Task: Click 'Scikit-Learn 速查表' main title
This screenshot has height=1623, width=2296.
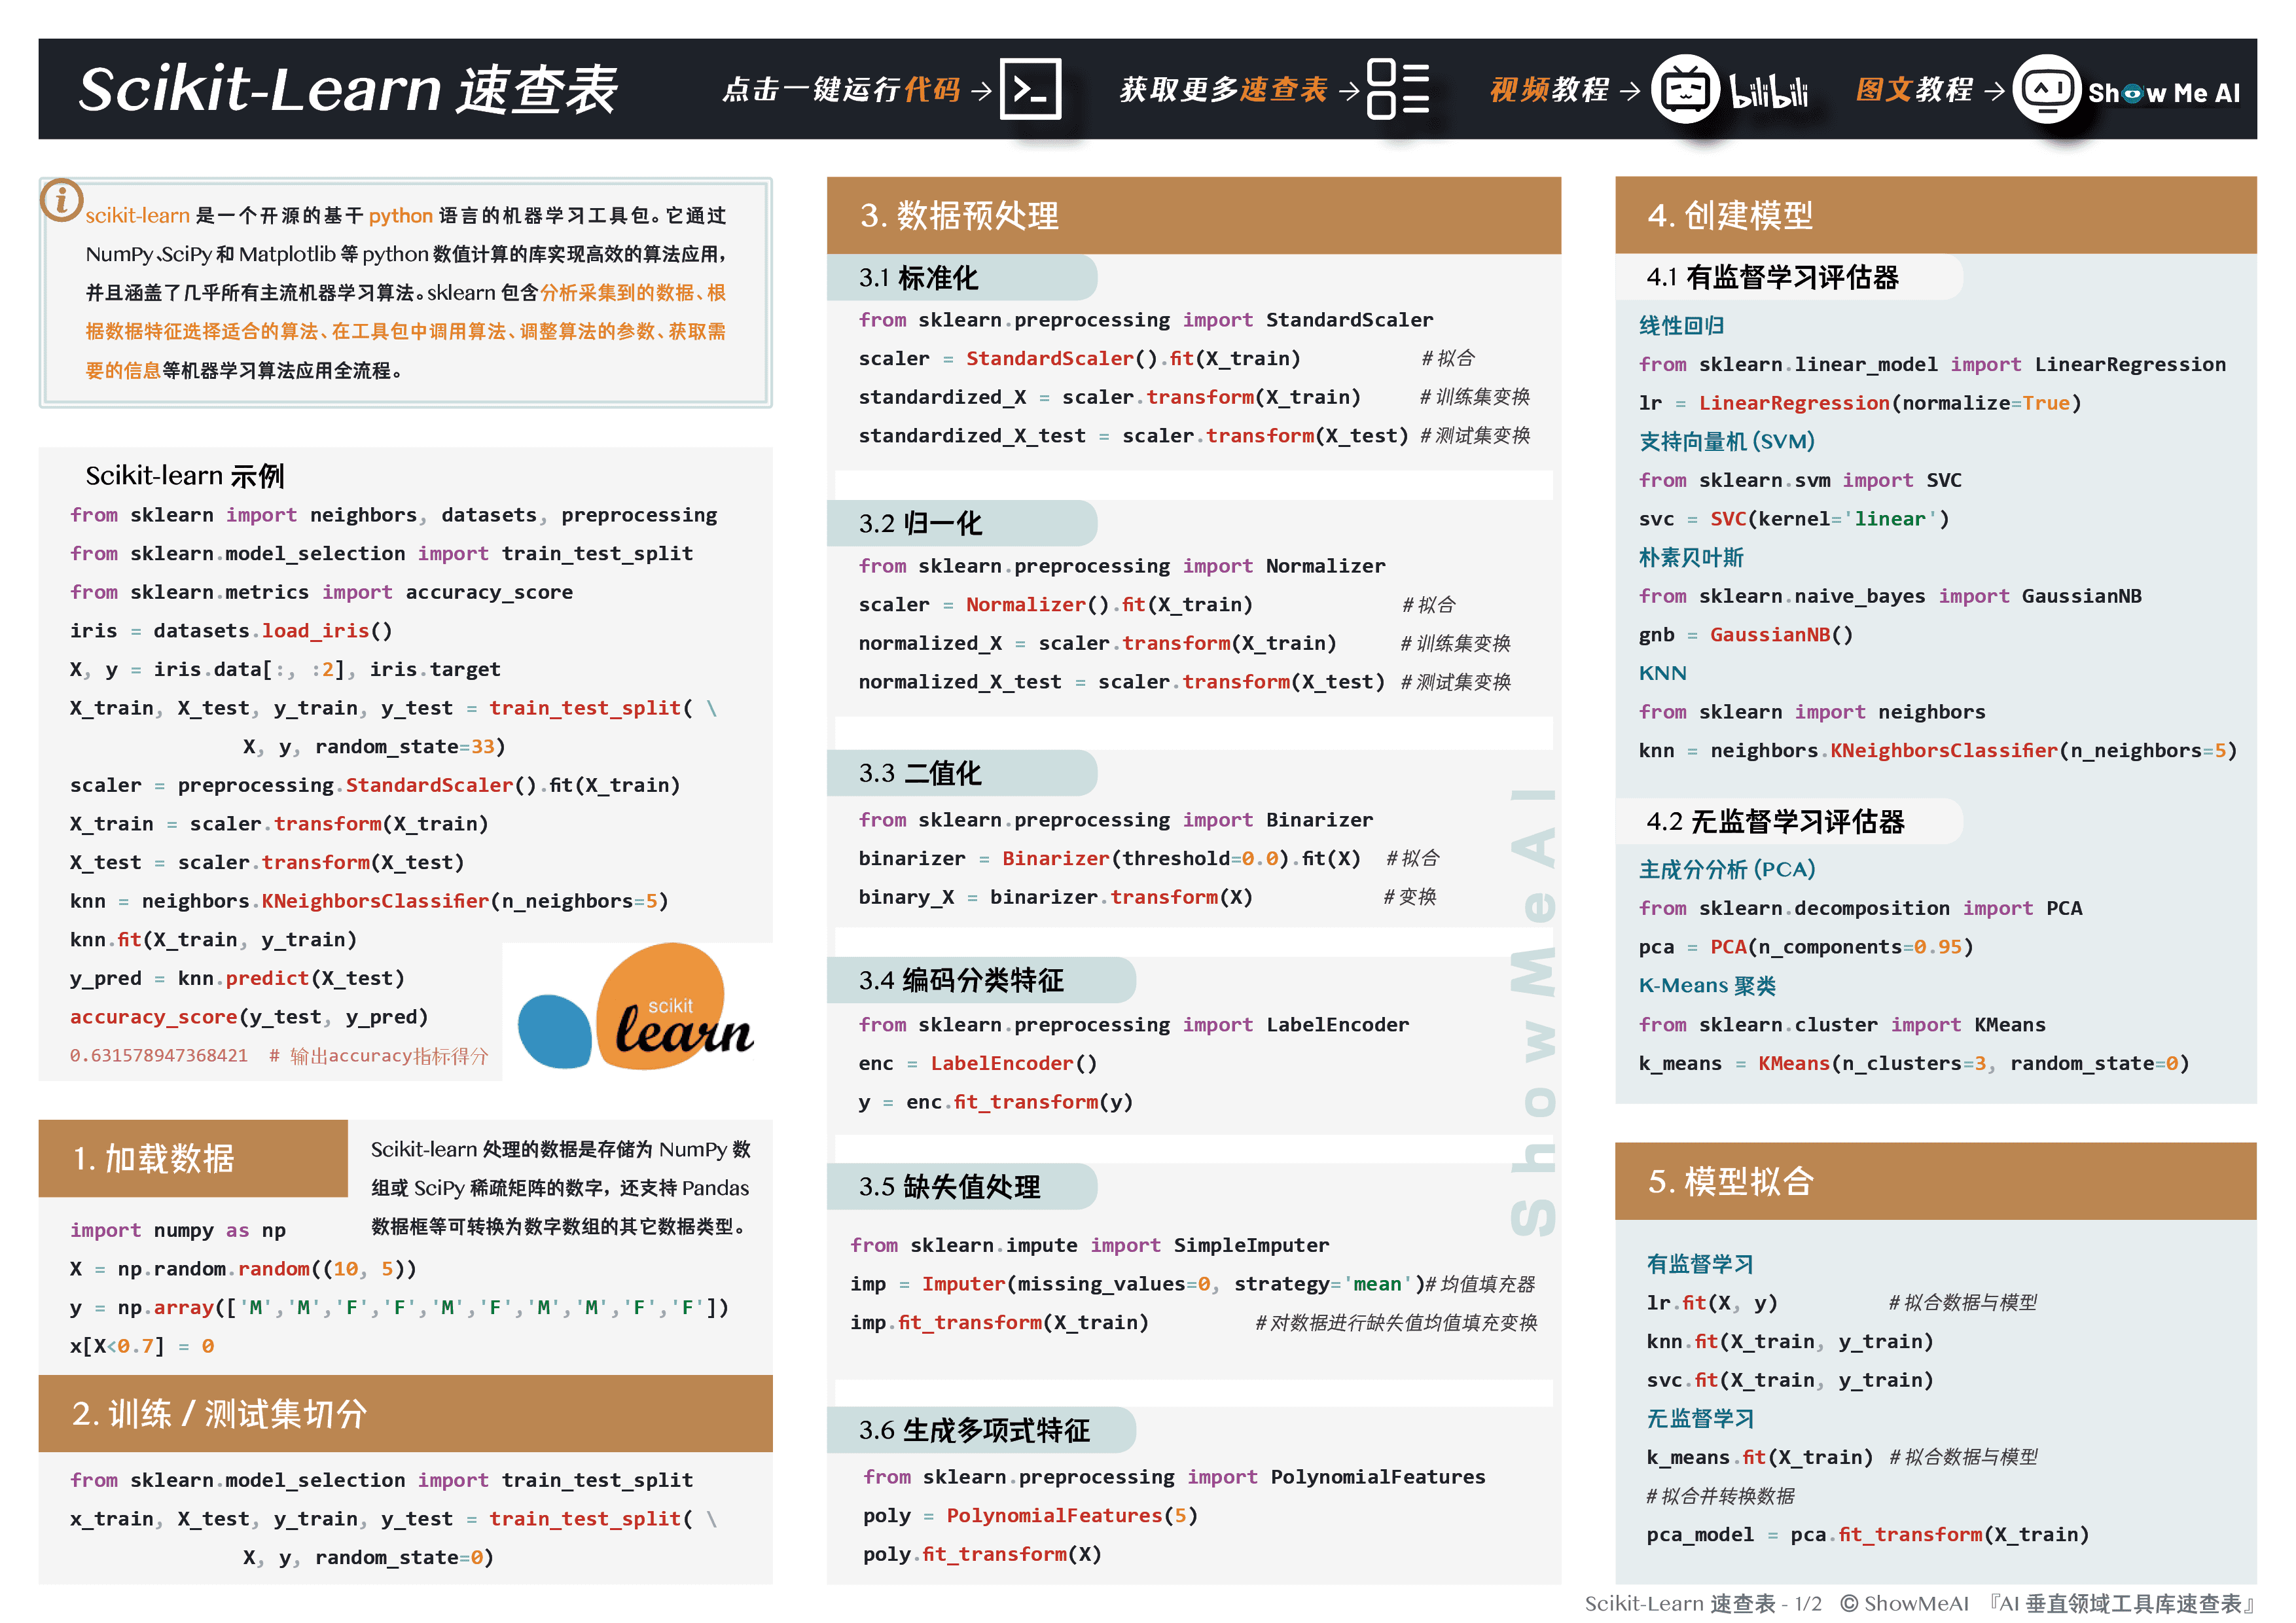Action: point(348,90)
